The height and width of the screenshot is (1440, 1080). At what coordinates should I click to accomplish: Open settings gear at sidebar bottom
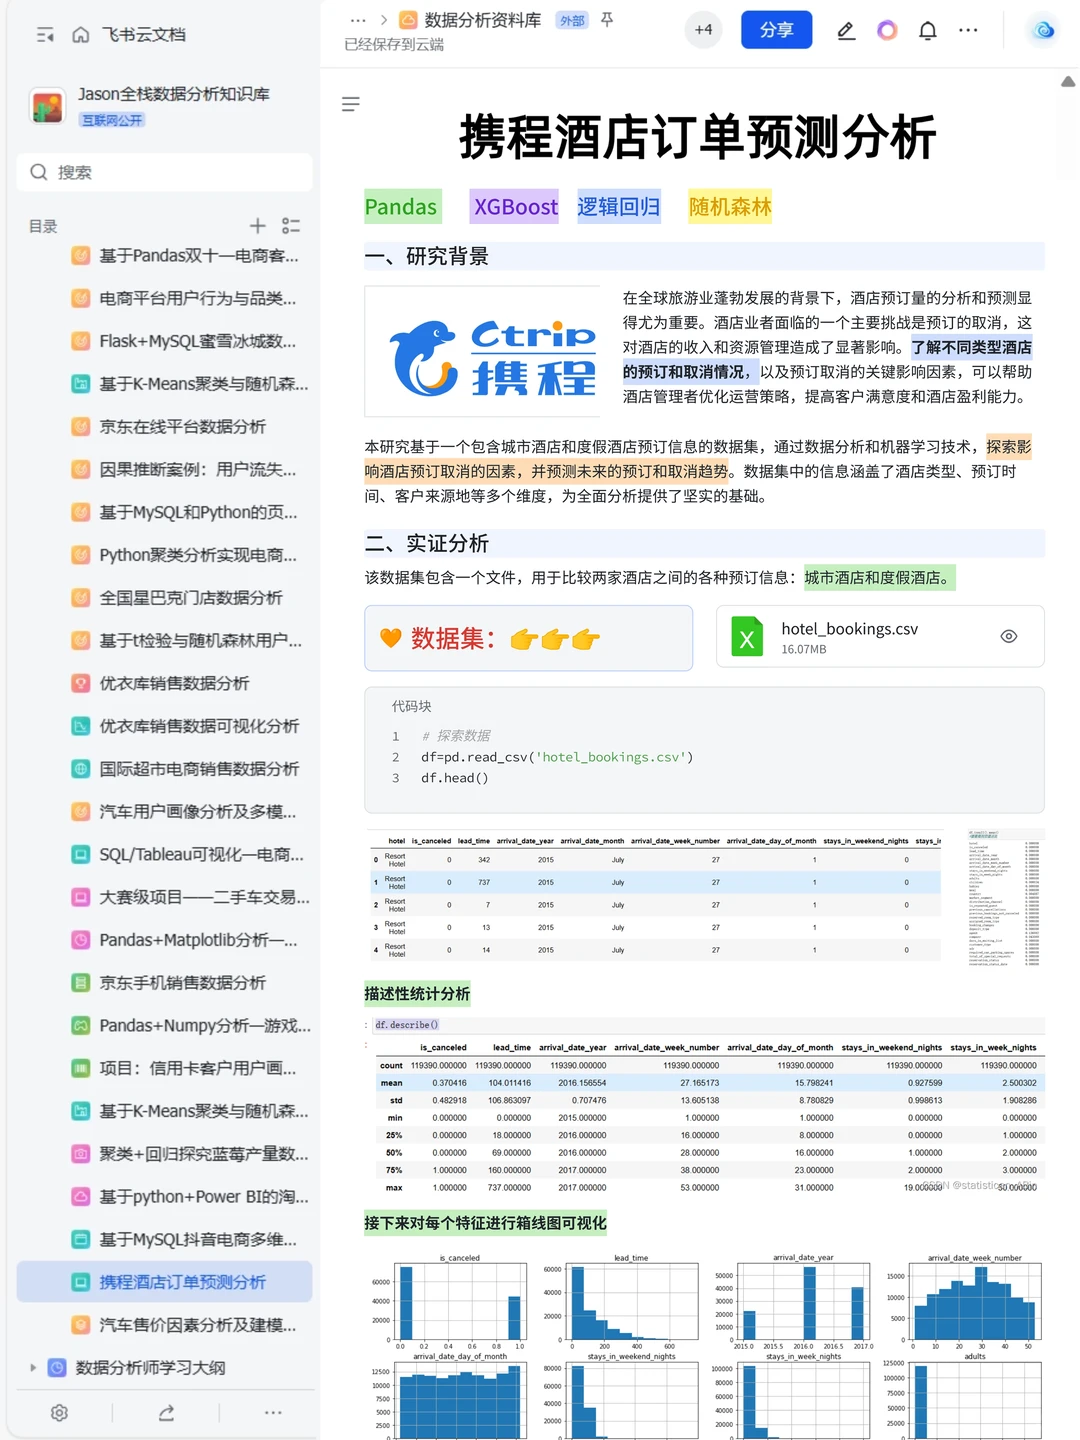[x=59, y=1413]
